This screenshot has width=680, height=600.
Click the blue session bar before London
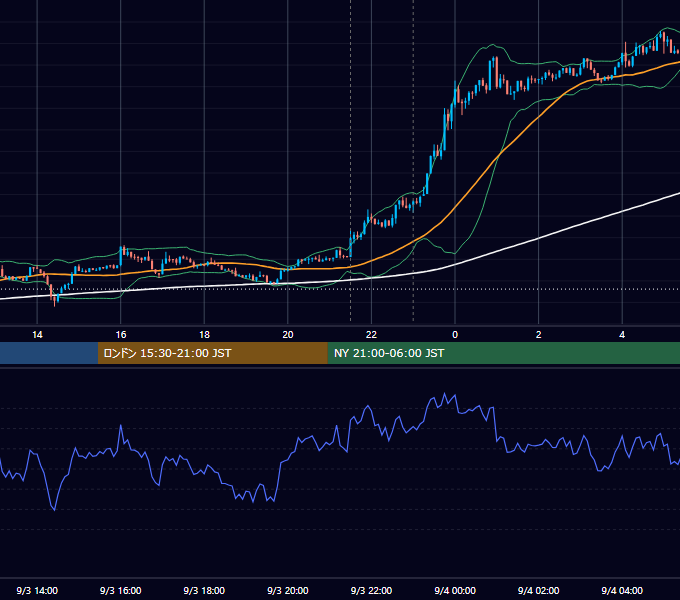click(49, 353)
